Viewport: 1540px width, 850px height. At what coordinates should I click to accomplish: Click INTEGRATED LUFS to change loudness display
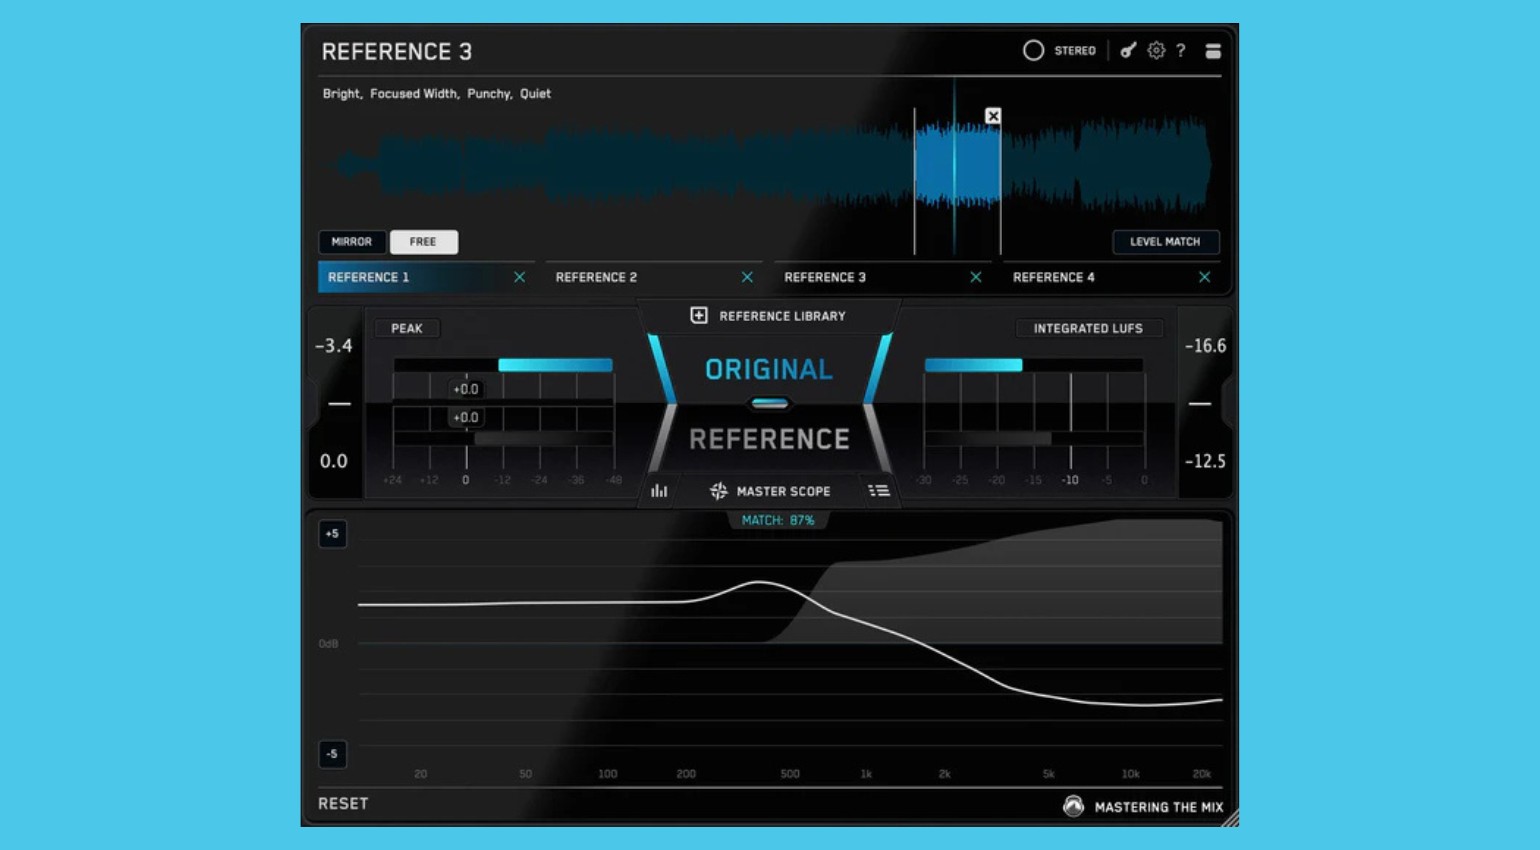(1087, 328)
